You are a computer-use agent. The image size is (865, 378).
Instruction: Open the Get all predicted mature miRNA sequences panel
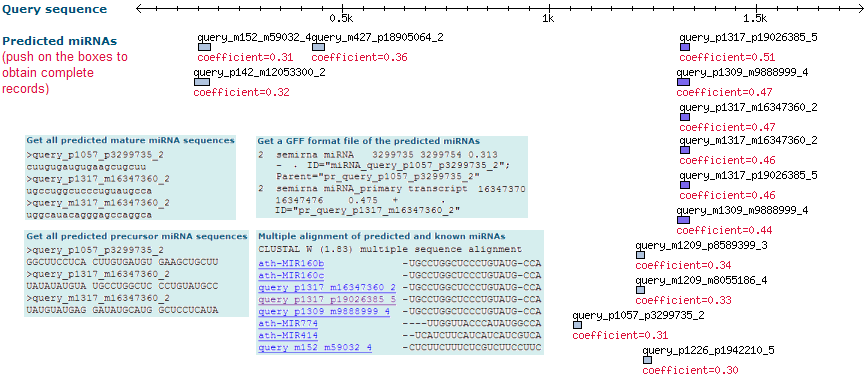(x=130, y=140)
